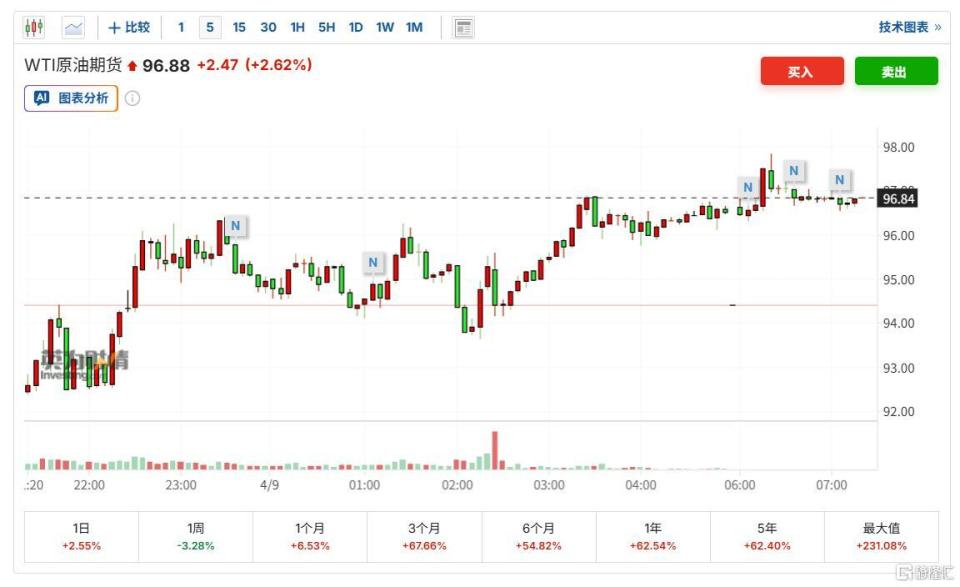Click the N news marker near 01:00
960x587 pixels.
point(373,262)
